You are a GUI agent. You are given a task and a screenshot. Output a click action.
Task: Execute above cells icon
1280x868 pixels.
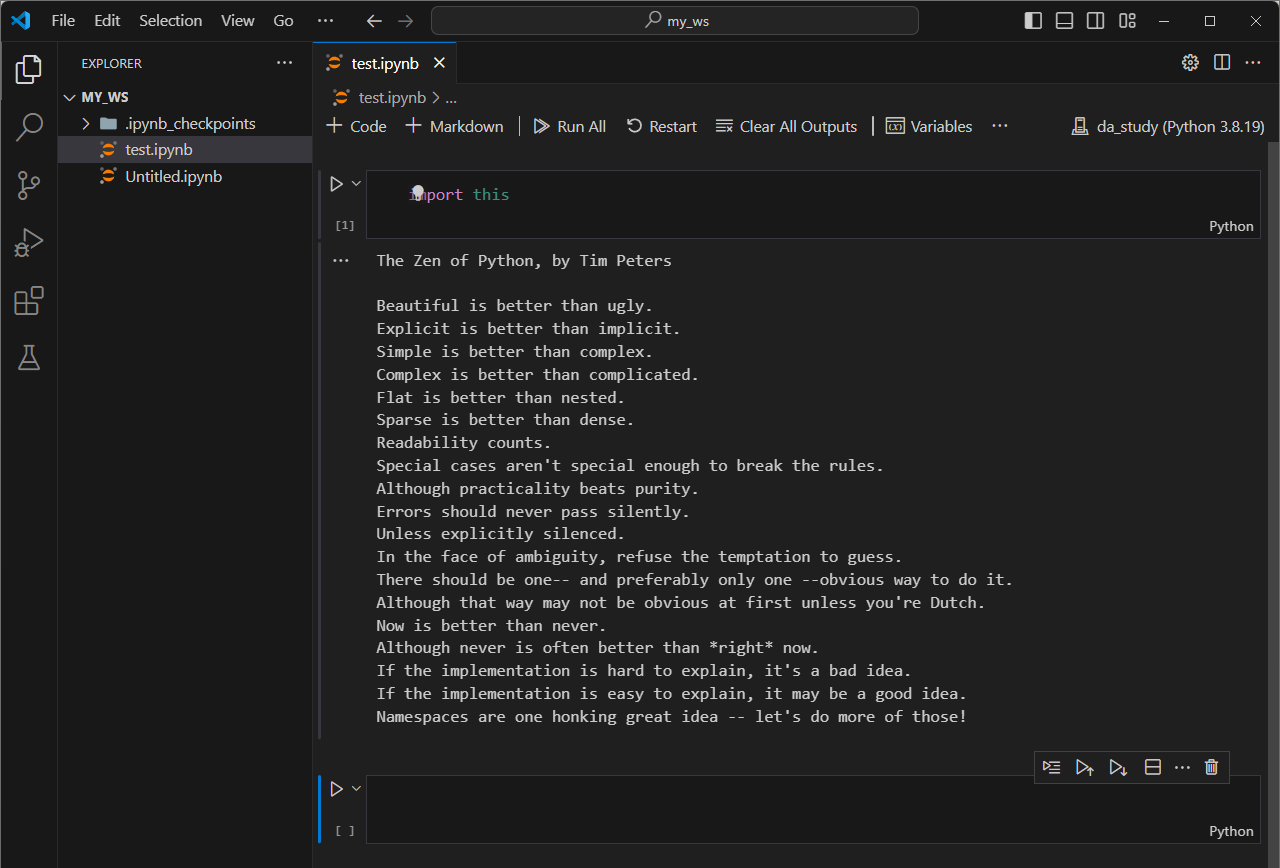[x=1084, y=767]
